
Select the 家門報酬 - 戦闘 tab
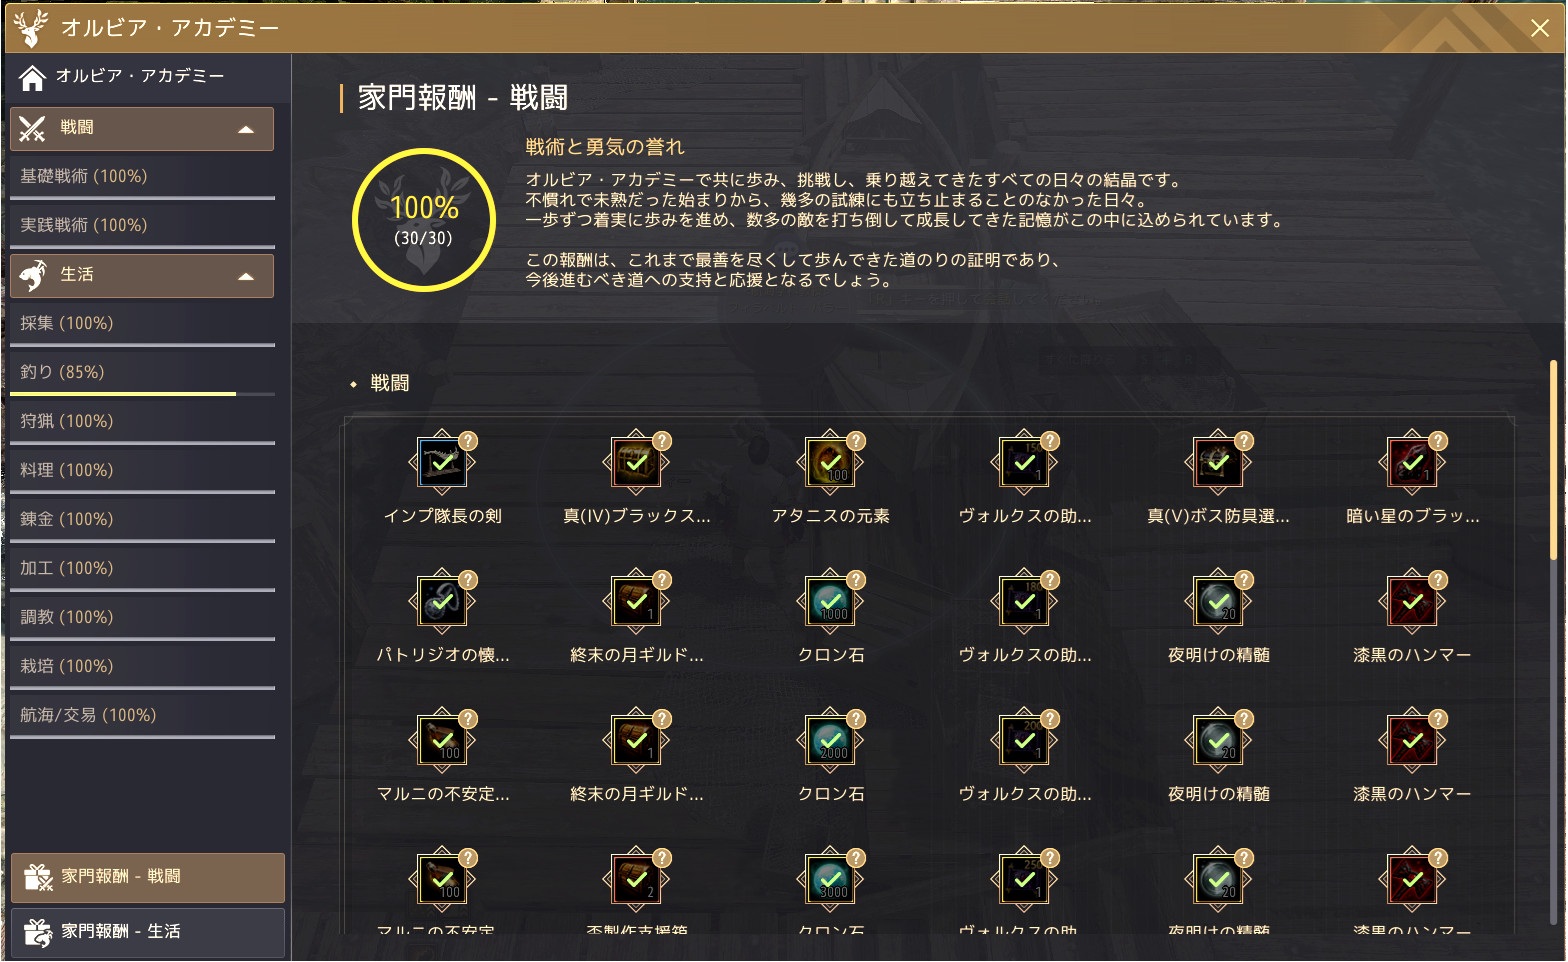pos(148,877)
